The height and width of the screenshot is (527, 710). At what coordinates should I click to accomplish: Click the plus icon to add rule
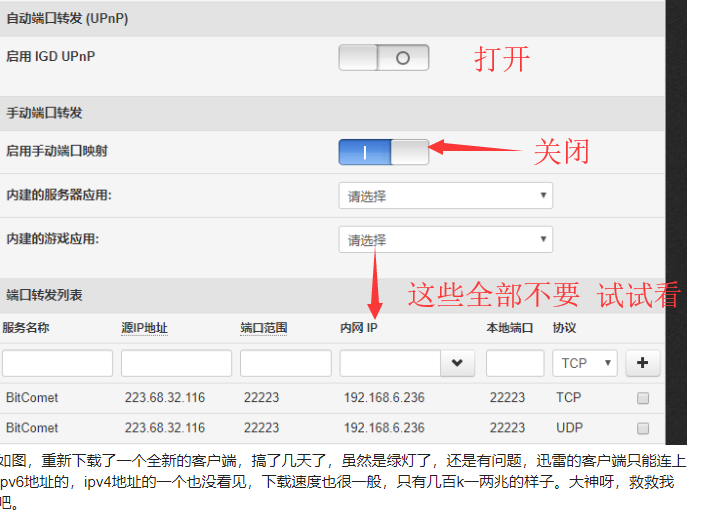[642, 363]
